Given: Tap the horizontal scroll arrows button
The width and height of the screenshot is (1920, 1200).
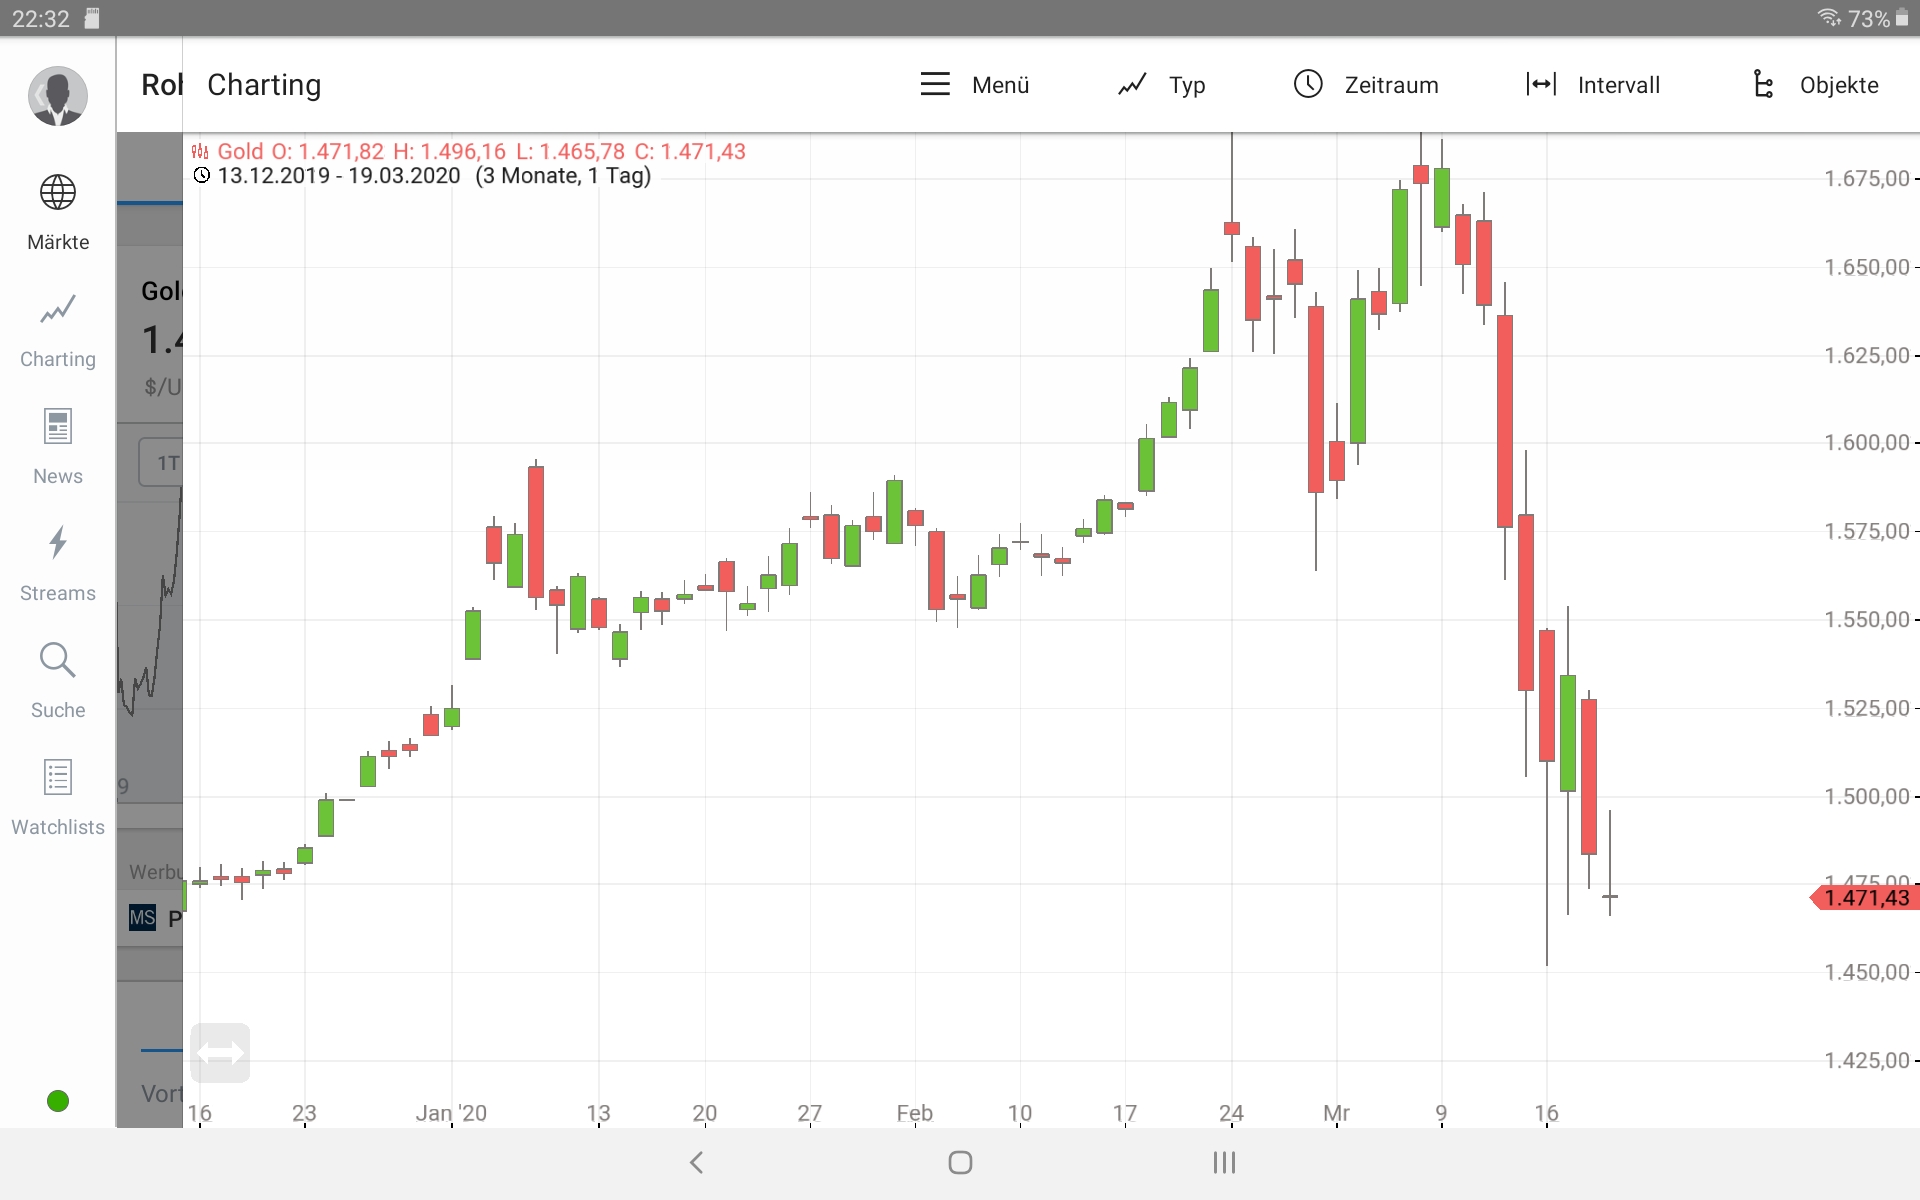Looking at the screenshot, I should 220,1053.
